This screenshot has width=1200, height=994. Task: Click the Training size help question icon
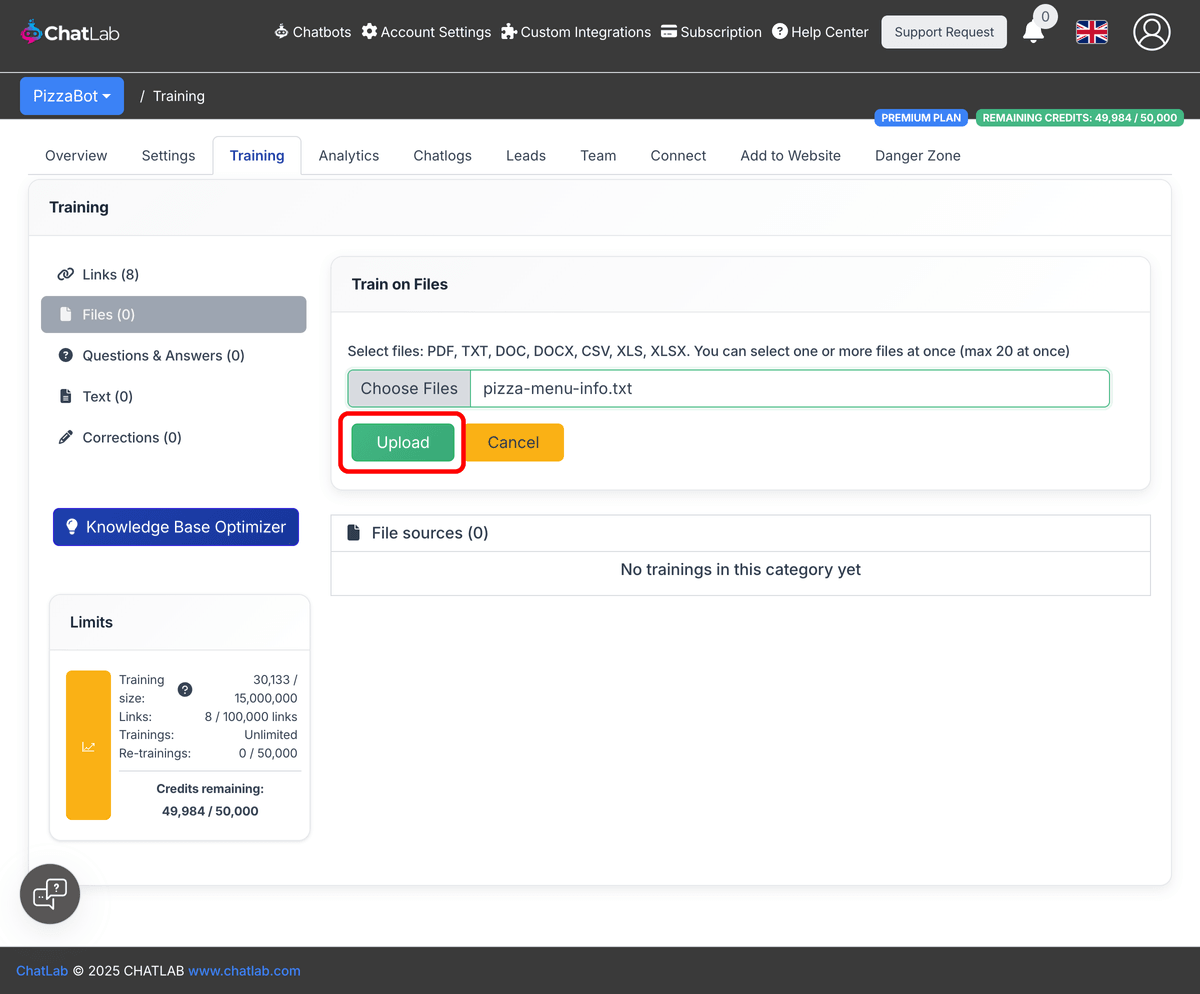(184, 689)
